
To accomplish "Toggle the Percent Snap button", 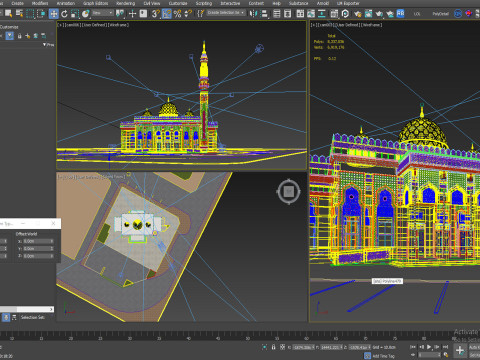I will (177, 14).
